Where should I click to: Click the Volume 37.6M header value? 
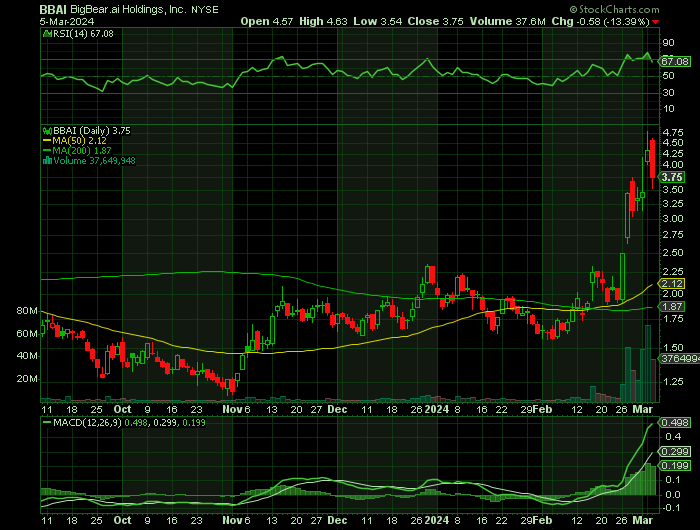(508, 21)
